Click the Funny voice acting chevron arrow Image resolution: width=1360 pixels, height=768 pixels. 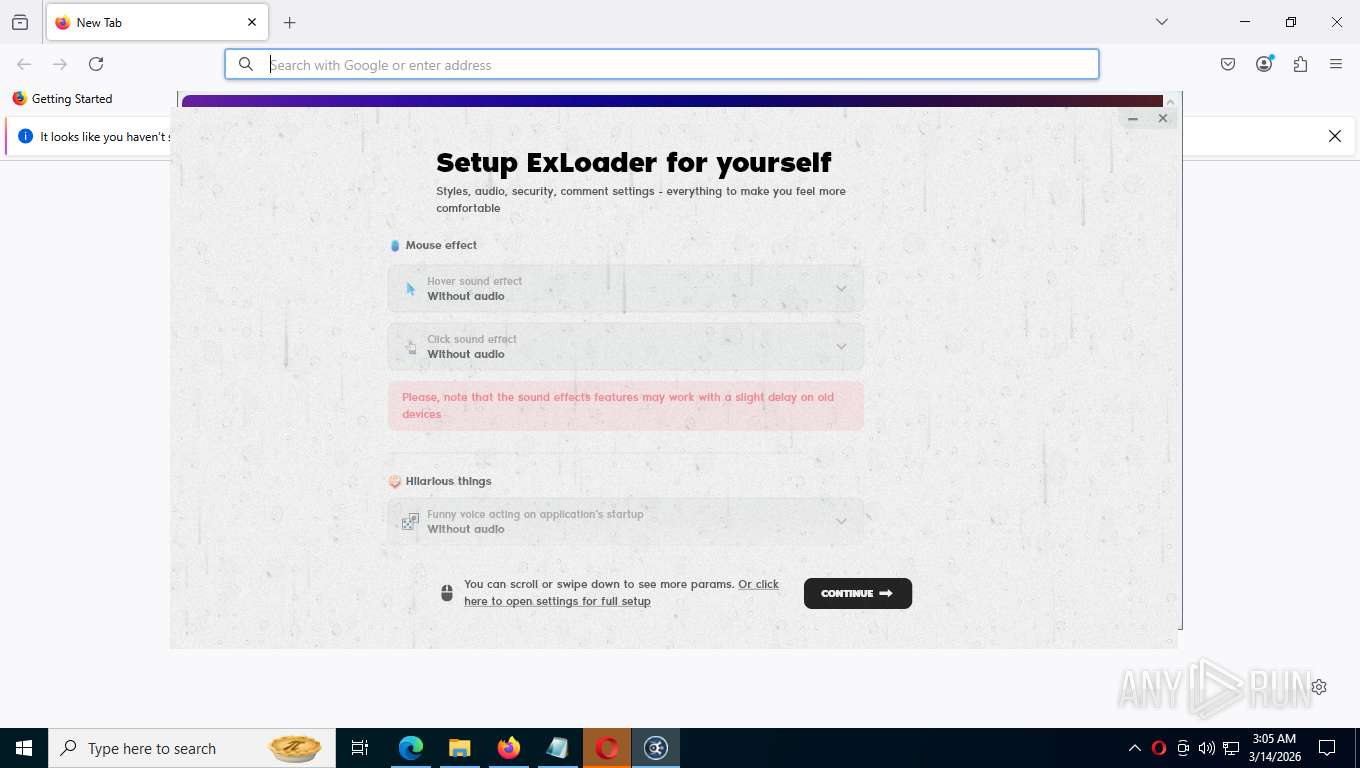tap(841, 522)
